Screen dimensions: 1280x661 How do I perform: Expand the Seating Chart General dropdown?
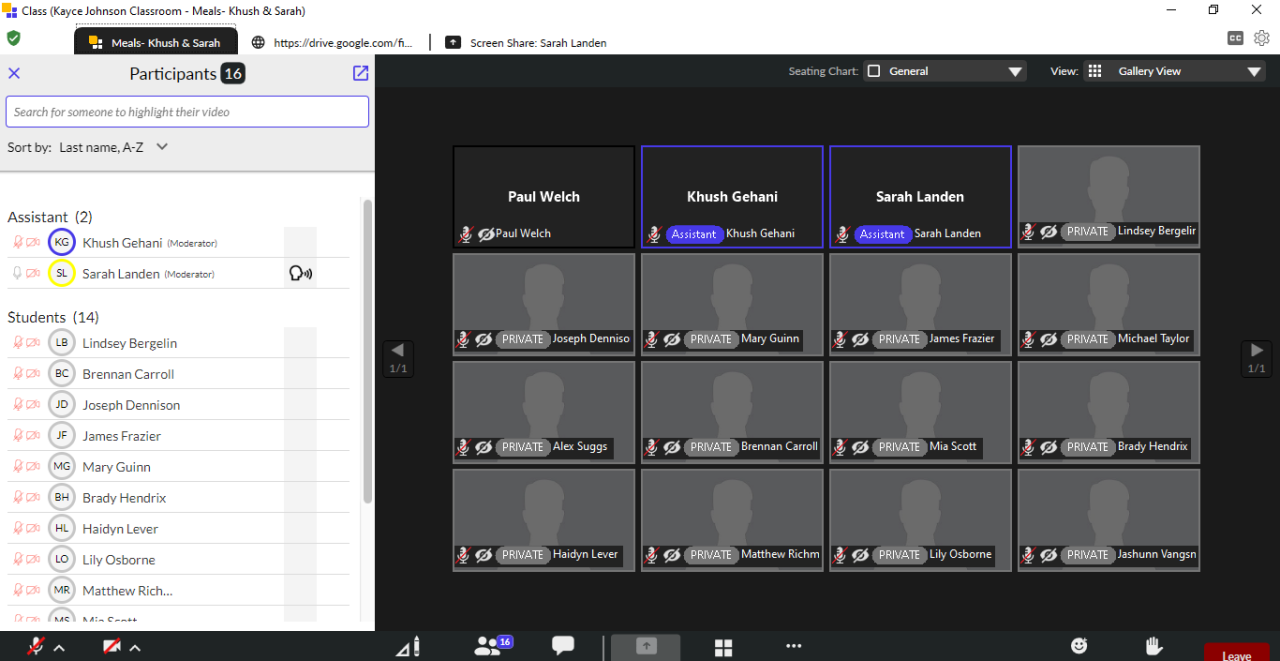click(x=945, y=71)
